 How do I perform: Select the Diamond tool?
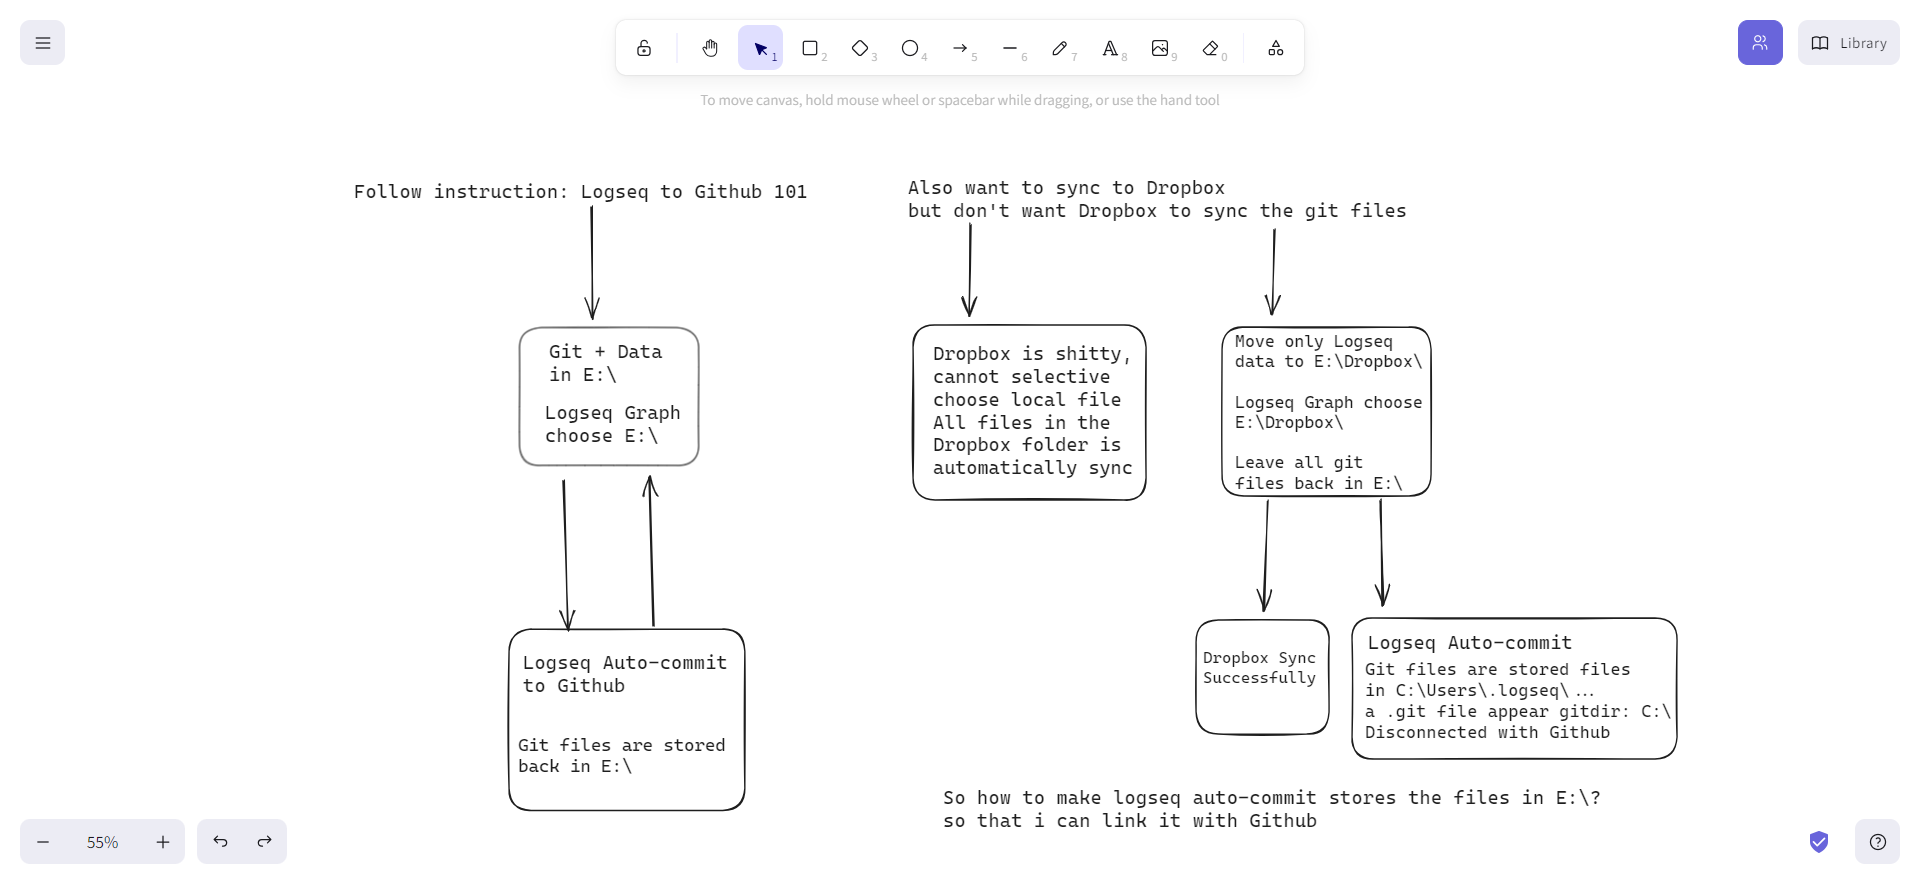[x=860, y=48]
